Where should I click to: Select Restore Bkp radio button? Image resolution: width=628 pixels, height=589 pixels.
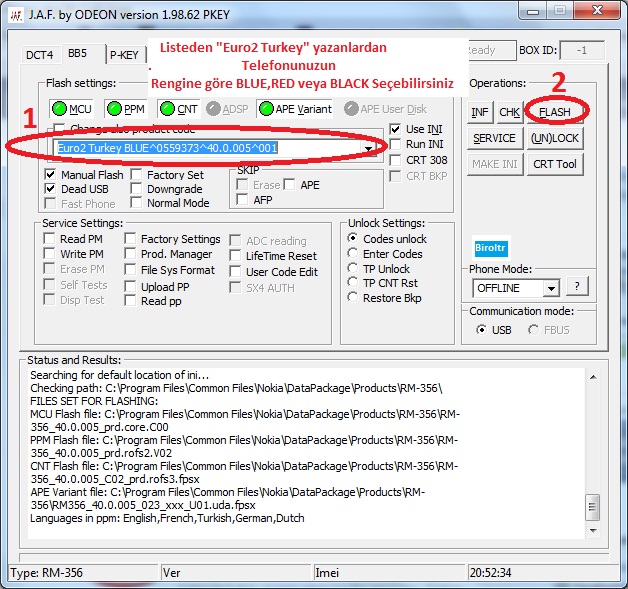pos(352,298)
